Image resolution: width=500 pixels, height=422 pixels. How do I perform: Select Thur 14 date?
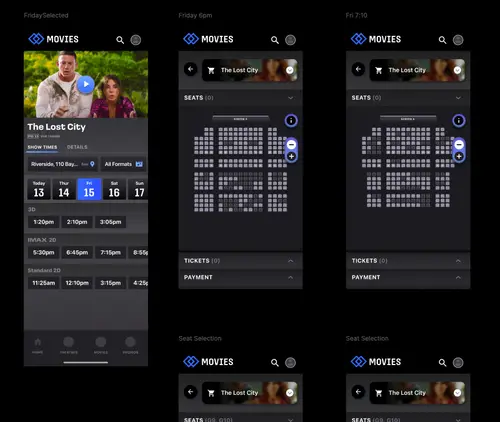(x=64, y=189)
